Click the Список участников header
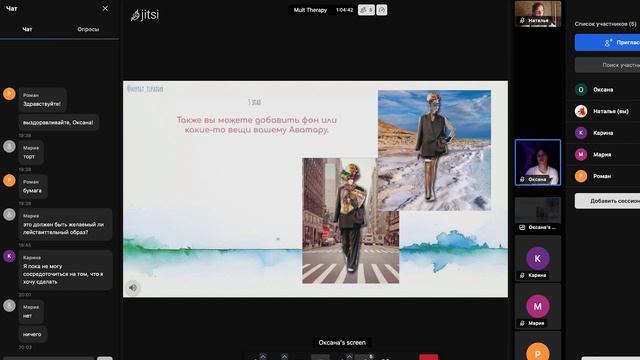The image size is (640, 360). coord(605,24)
